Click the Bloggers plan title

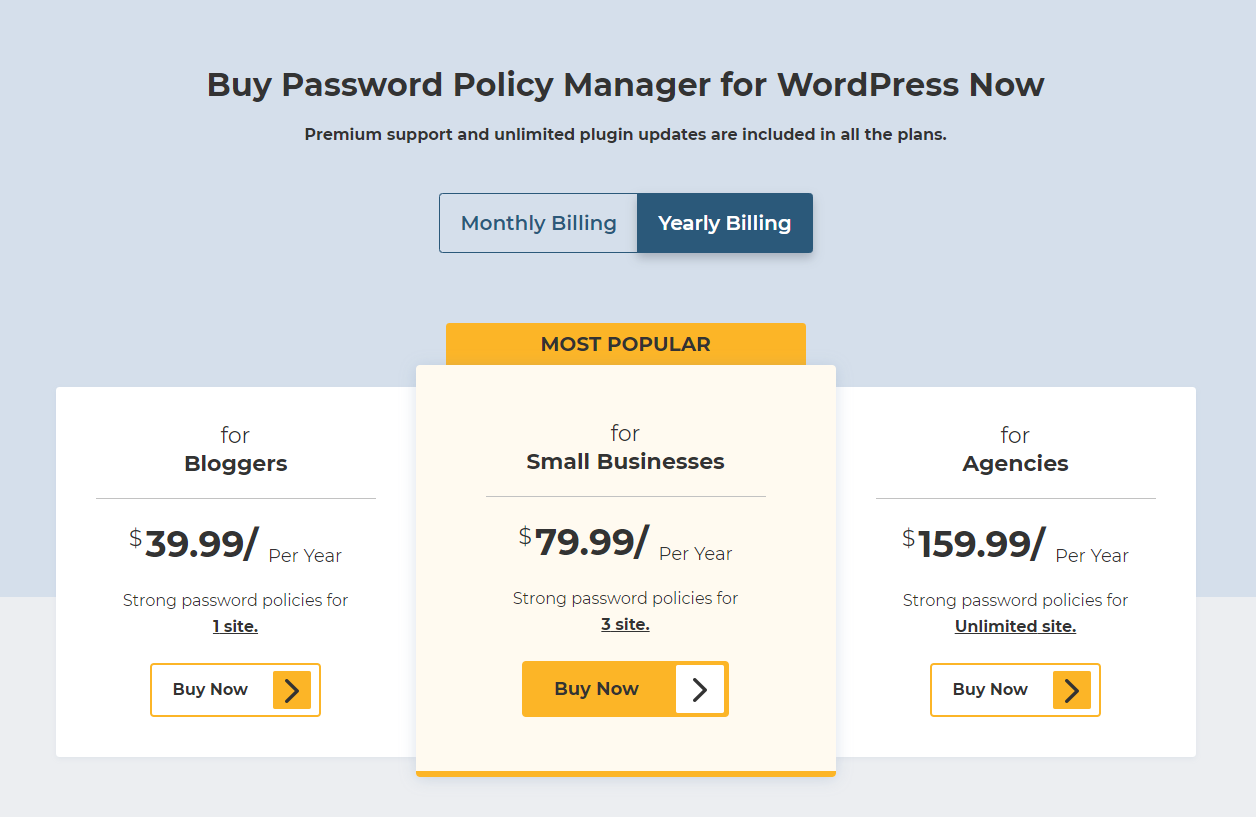(x=236, y=464)
